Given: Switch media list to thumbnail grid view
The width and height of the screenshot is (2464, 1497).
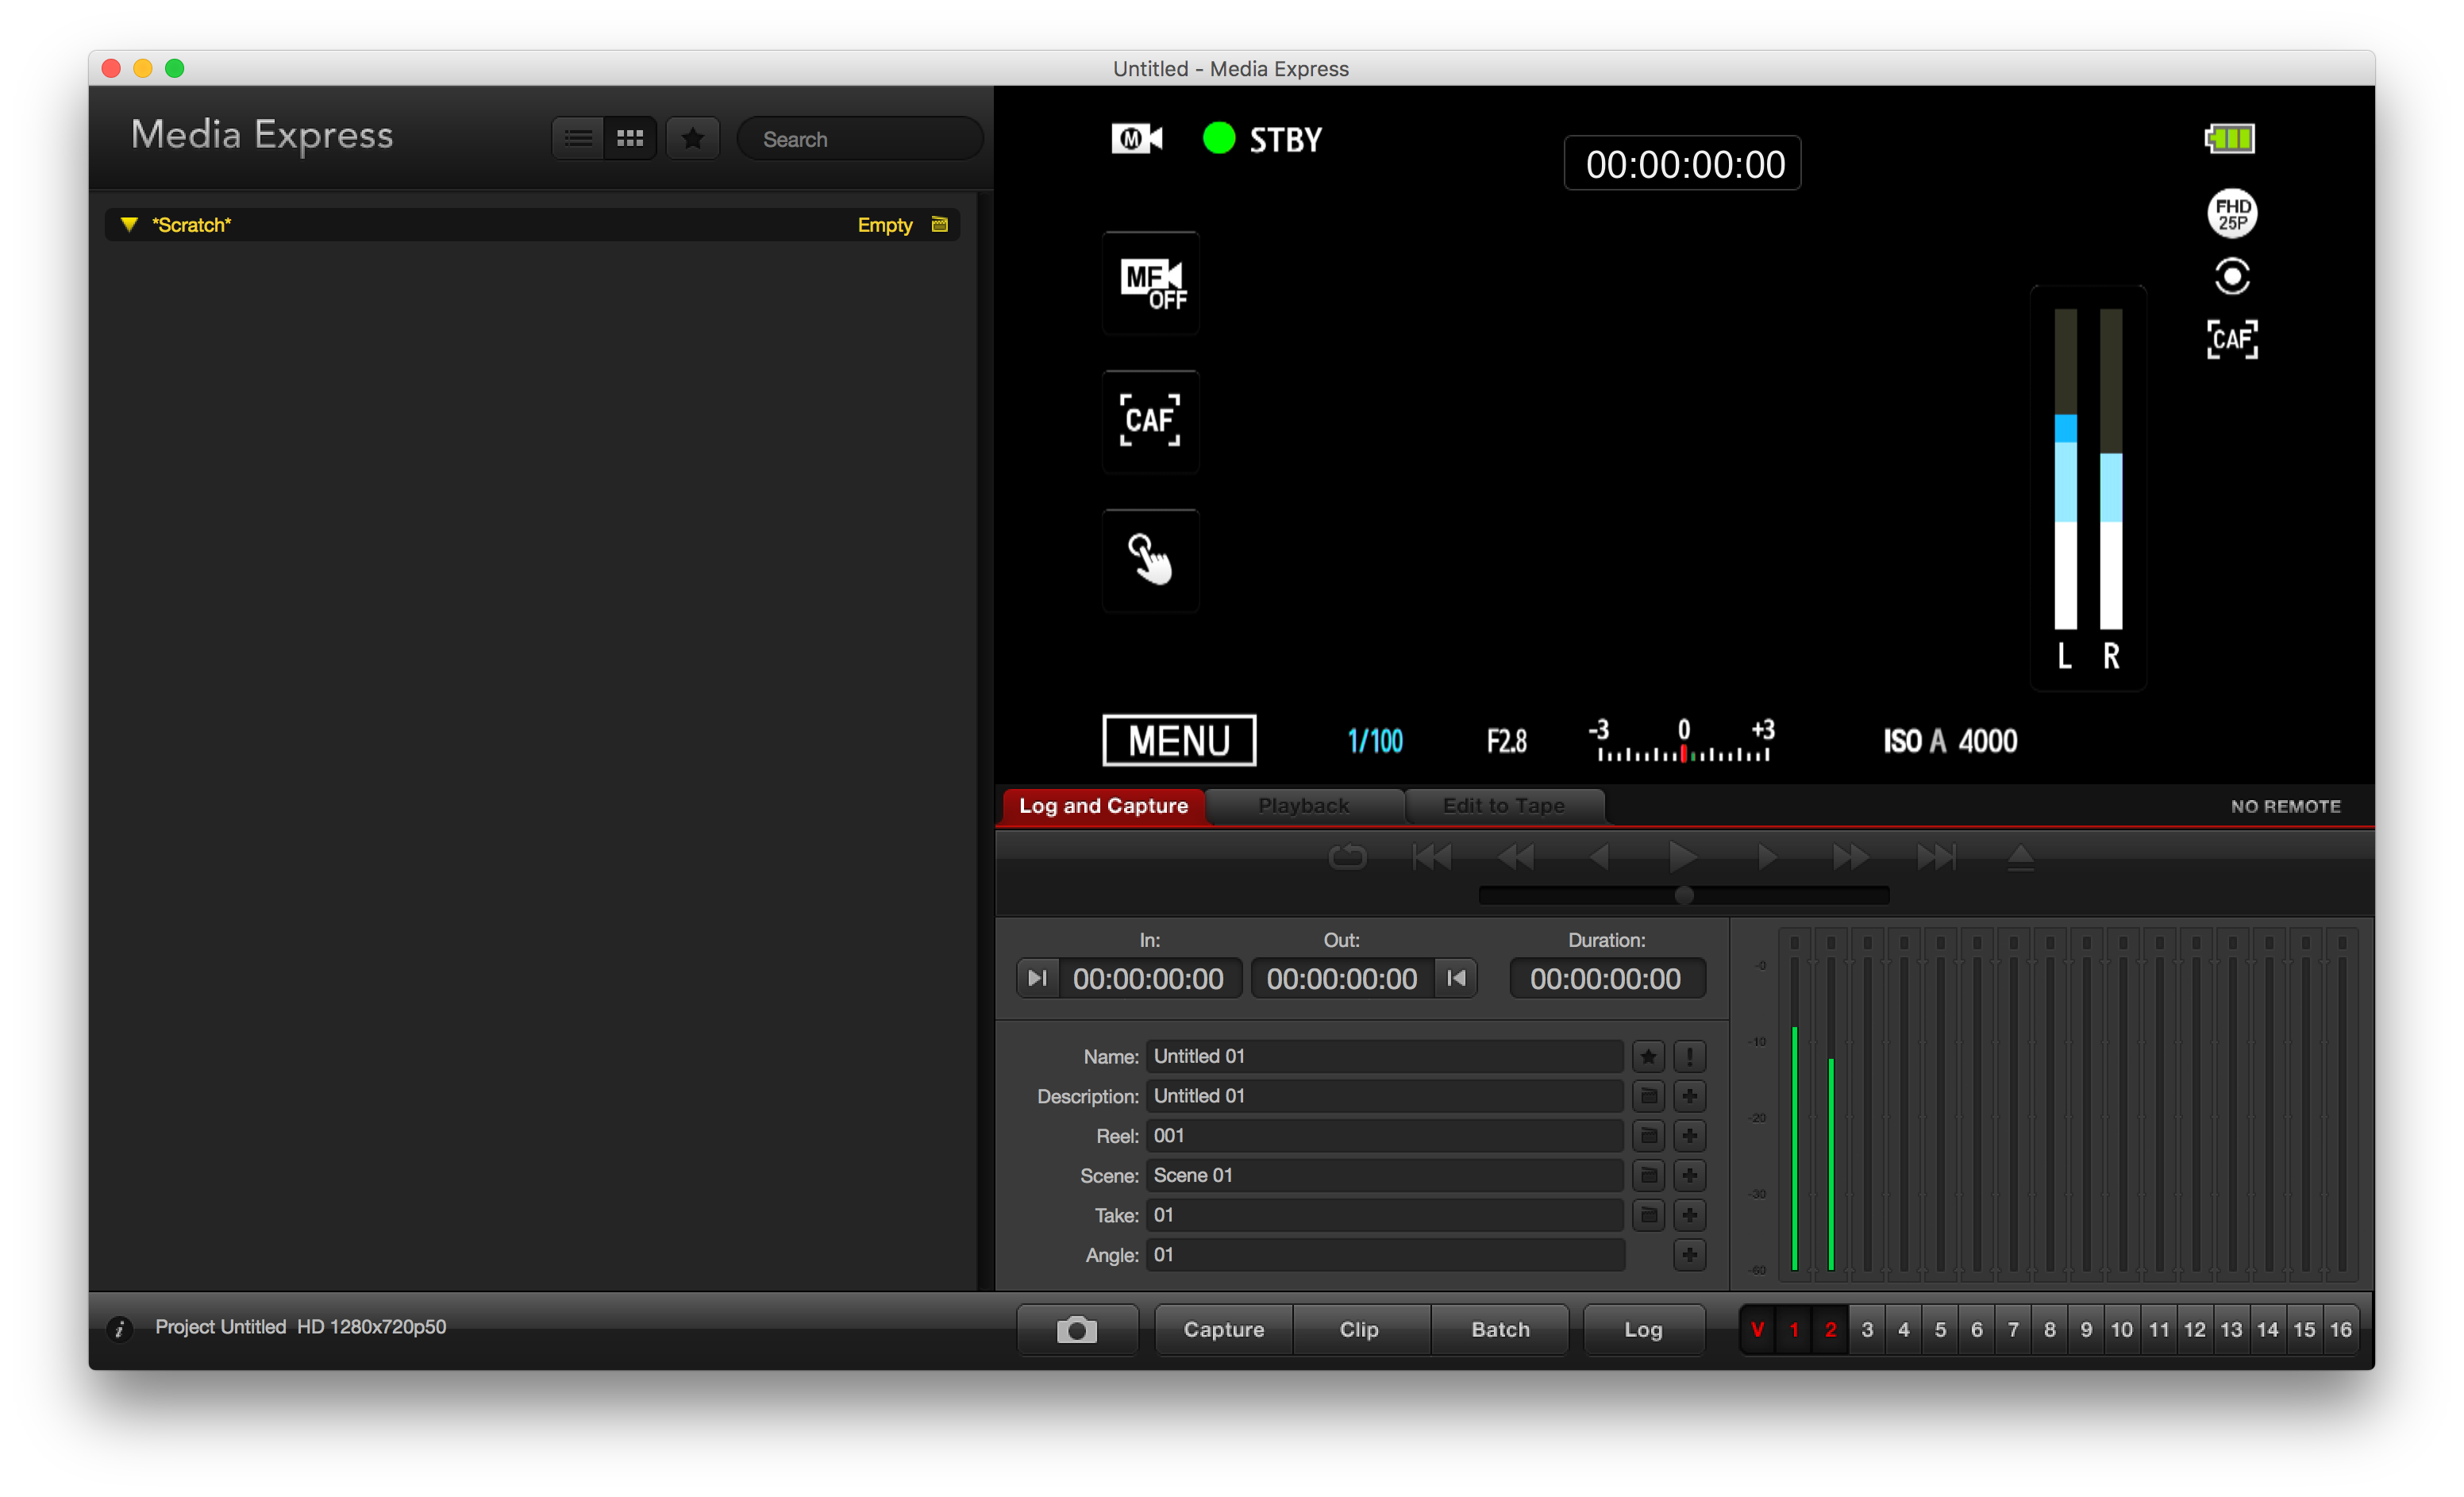Looking at the screenshot, I should click(x=630, y=138).
